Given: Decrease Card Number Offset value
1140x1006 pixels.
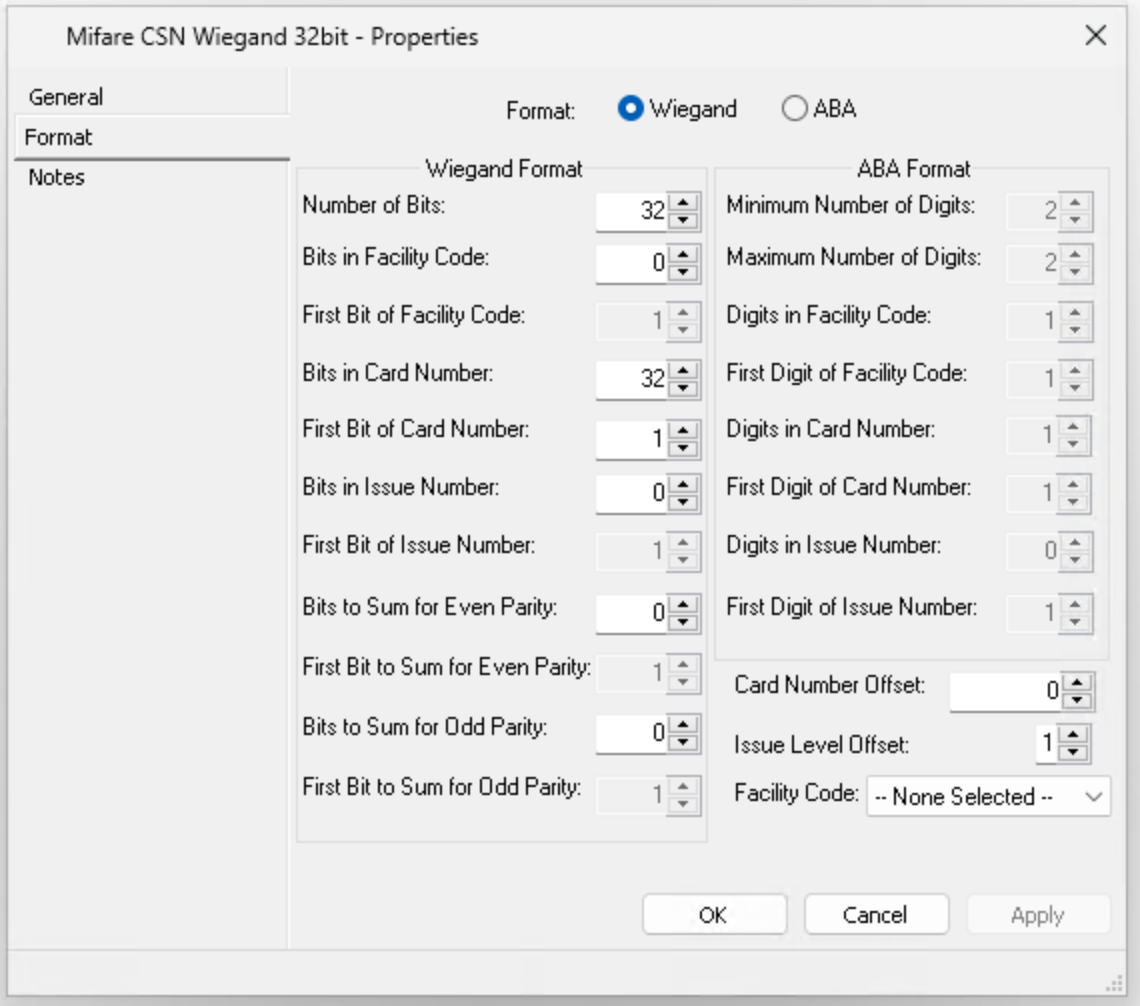Looking at the screenshot, I should (x=1077, y=700).
